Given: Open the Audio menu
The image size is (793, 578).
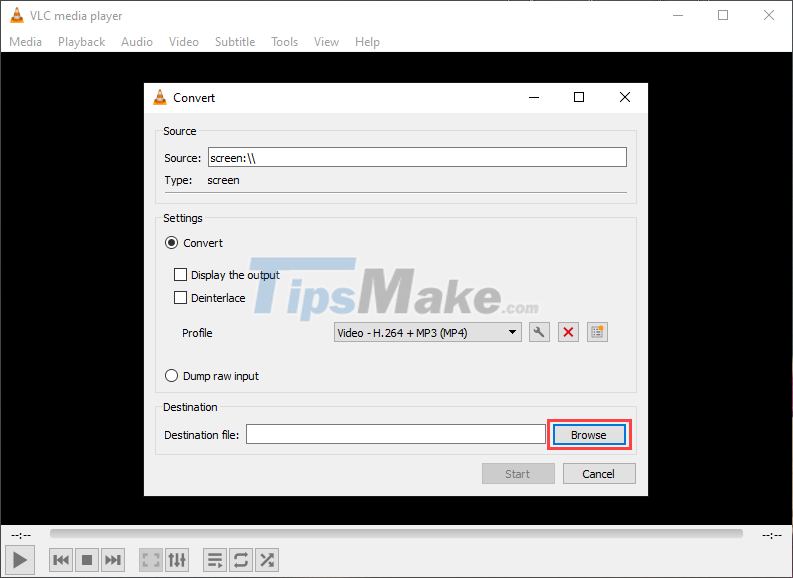Looking at the screenshot, I should click(137, 41).
